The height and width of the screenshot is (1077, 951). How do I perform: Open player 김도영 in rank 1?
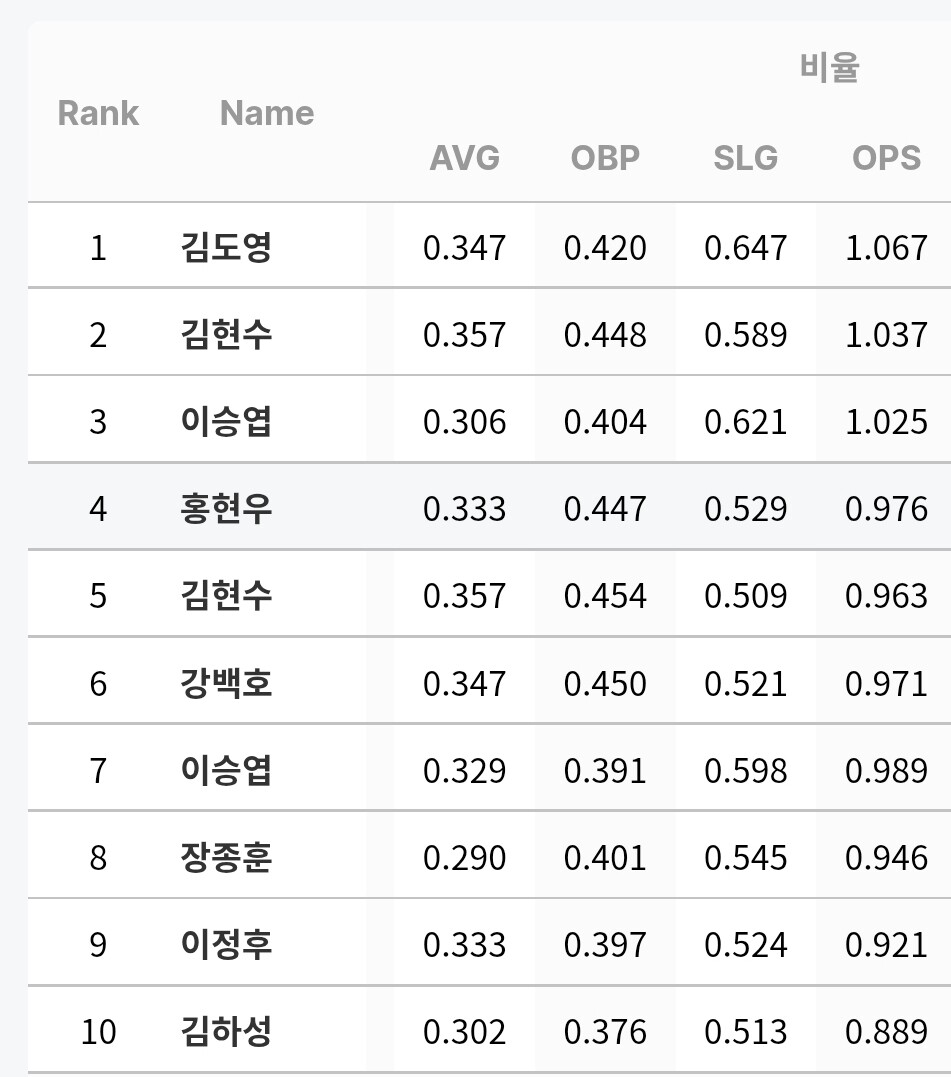click(226, 247)
